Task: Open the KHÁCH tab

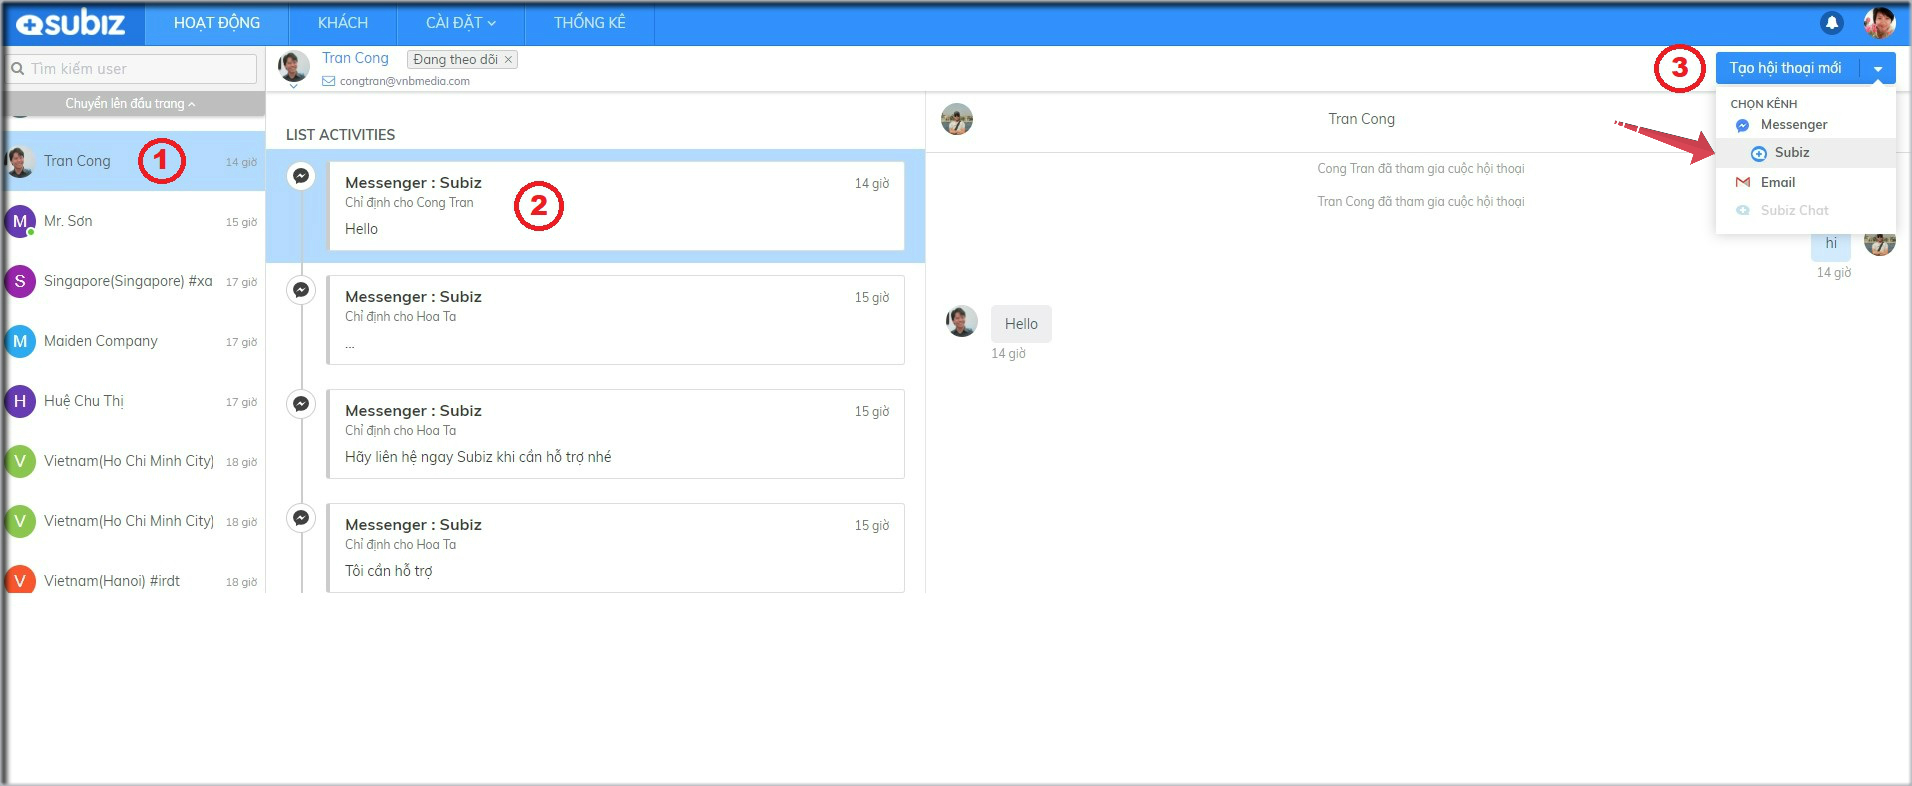Action: [x=343, y=23]
